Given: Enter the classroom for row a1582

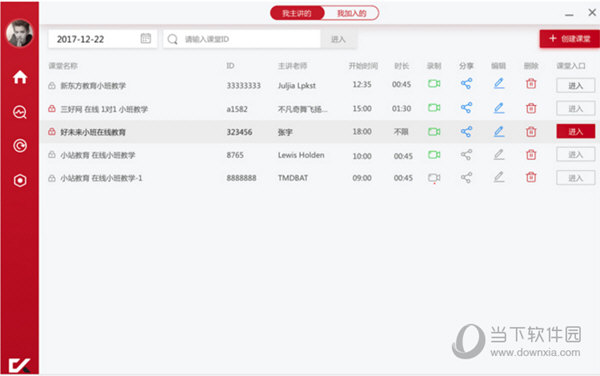Looking at the screenshot, I should [576, 109].
